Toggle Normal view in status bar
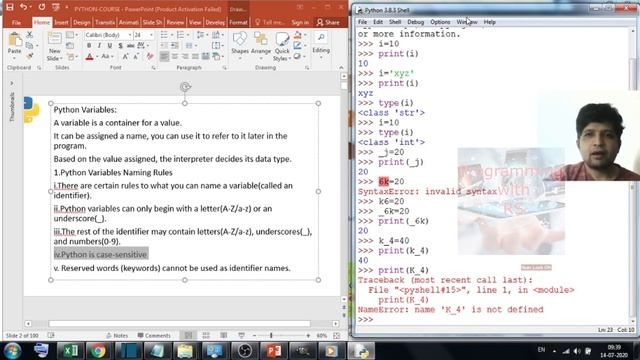640x360 pixels. tap(188, 336)
